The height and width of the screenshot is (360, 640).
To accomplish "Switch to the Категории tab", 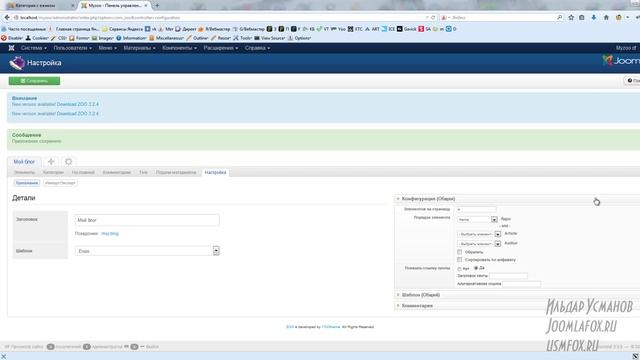I will (53, 172).
